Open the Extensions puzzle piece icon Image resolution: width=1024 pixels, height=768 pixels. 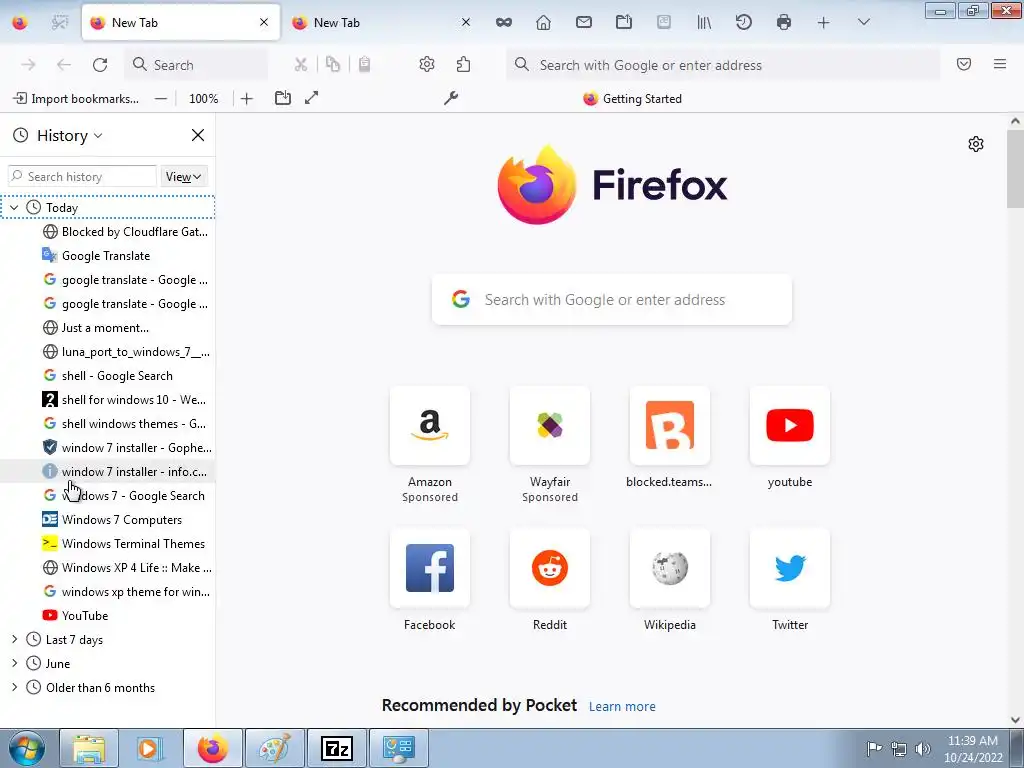tap(463, 64)
